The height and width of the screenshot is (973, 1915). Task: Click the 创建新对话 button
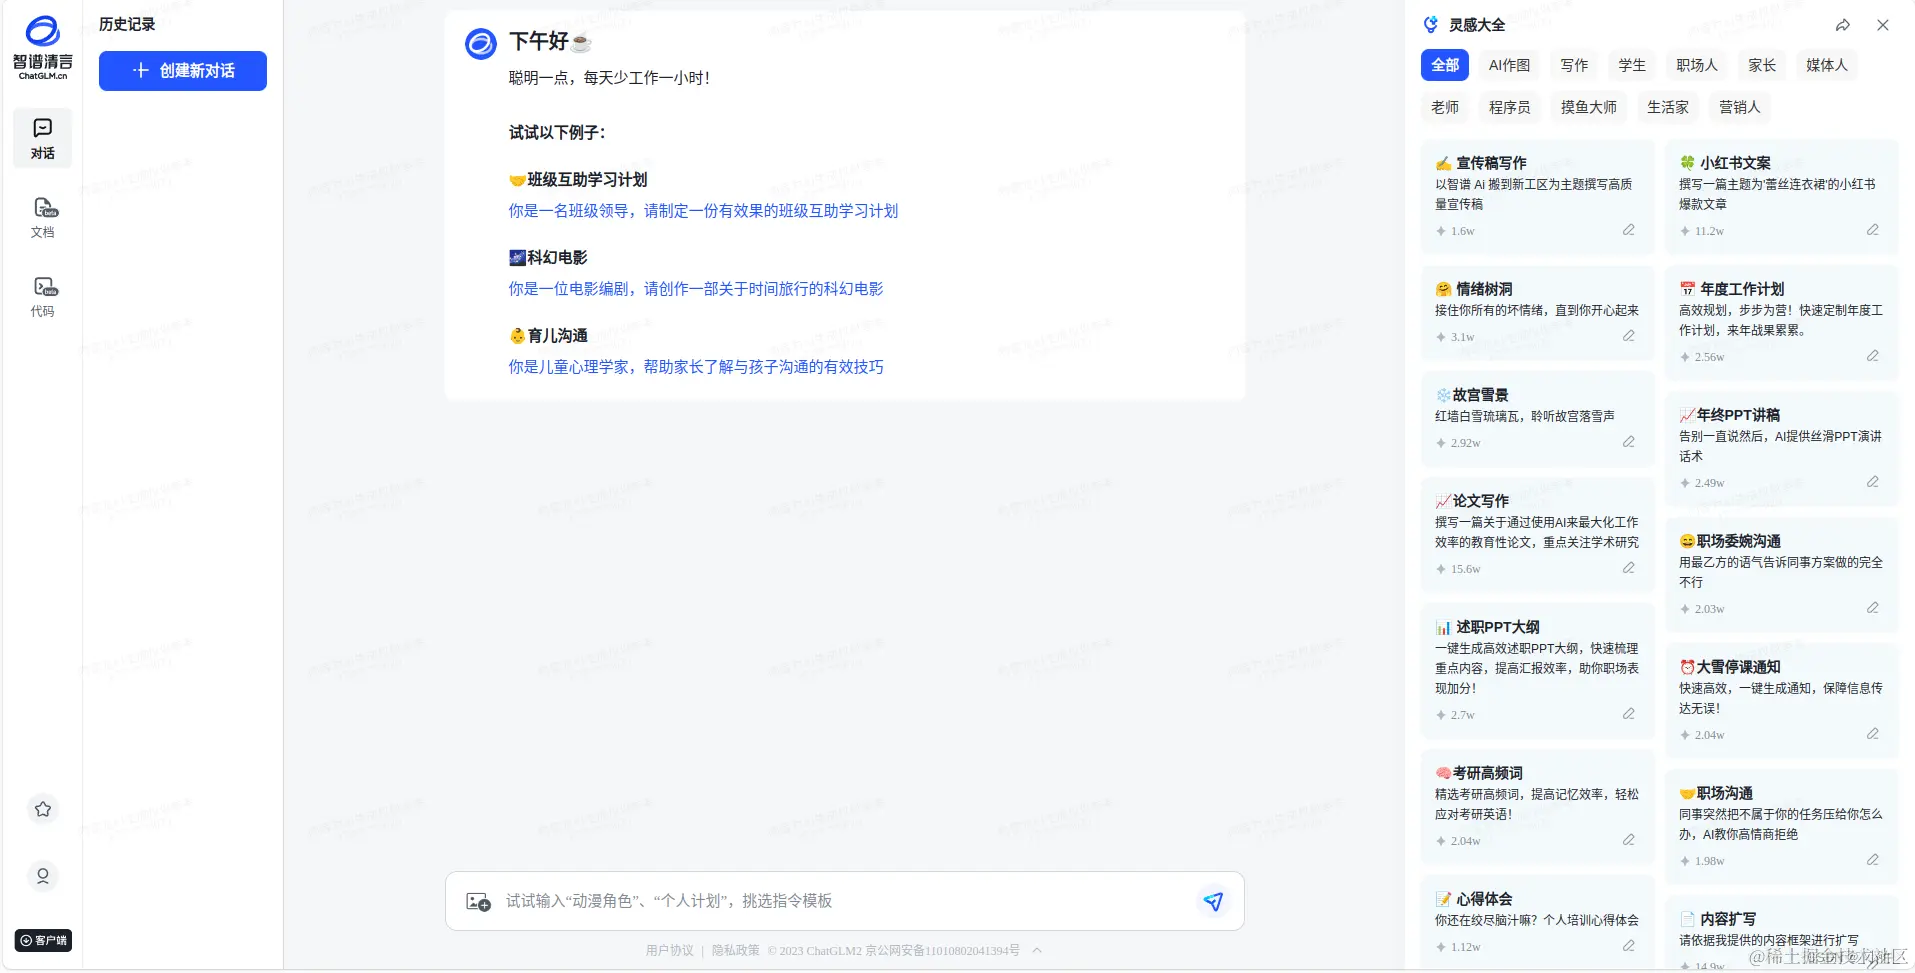(182, 71)
